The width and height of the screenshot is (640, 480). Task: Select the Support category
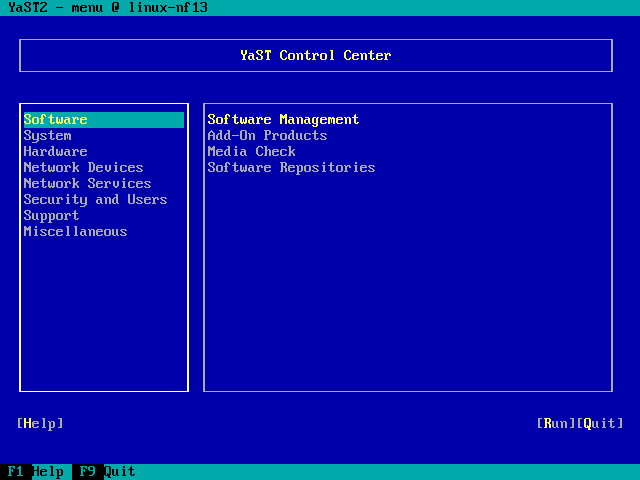click(51, 216)
